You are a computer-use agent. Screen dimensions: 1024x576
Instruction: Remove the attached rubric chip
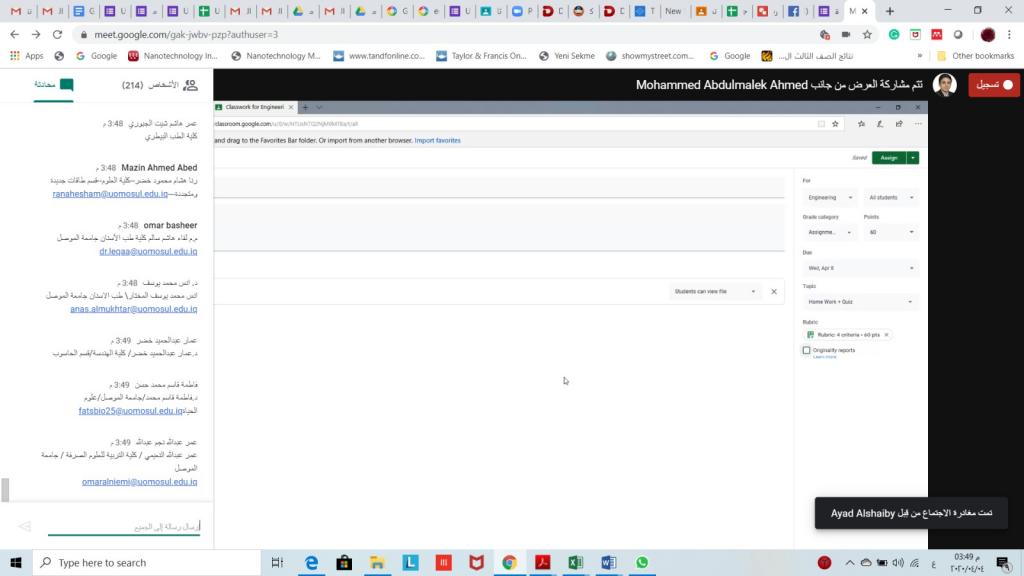click(886, 335)
